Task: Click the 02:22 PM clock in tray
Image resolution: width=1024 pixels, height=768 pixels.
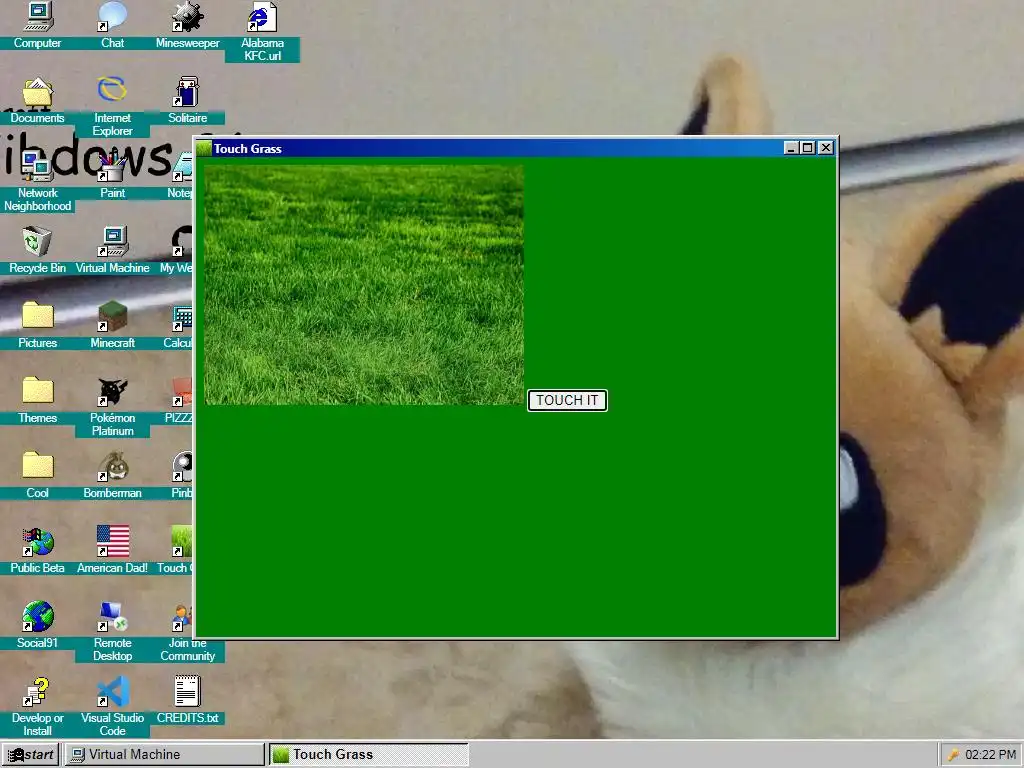Action: point(990,754)
